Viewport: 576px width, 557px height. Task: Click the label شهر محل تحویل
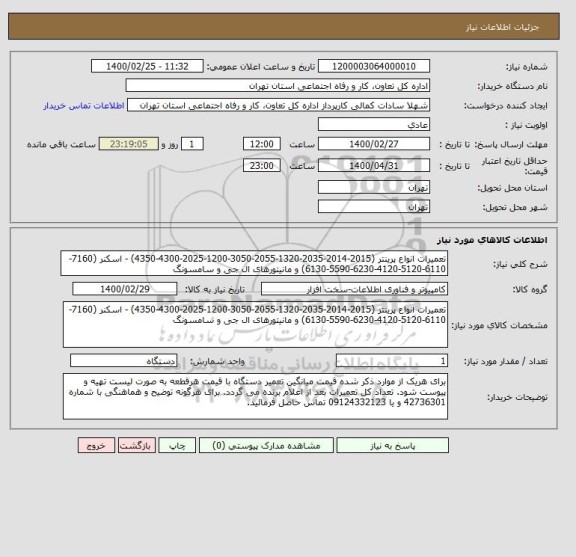[515, 207]
